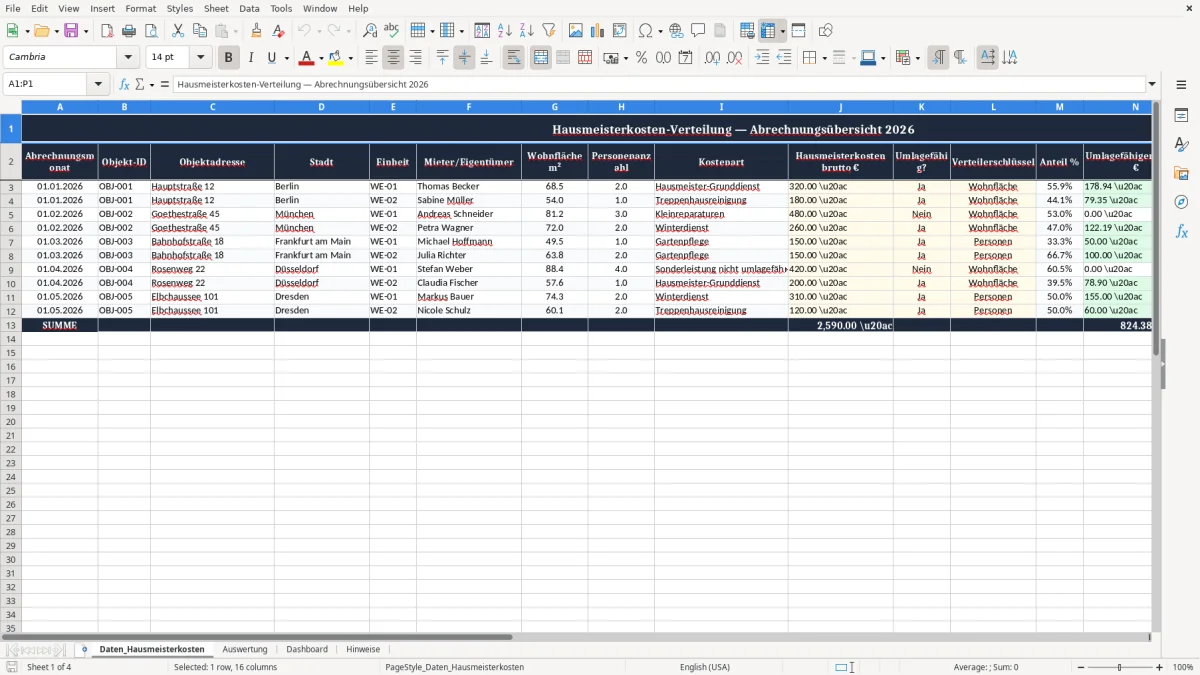
Task: Click the Increase Indent icon
Action: click(x=762, y=58)
